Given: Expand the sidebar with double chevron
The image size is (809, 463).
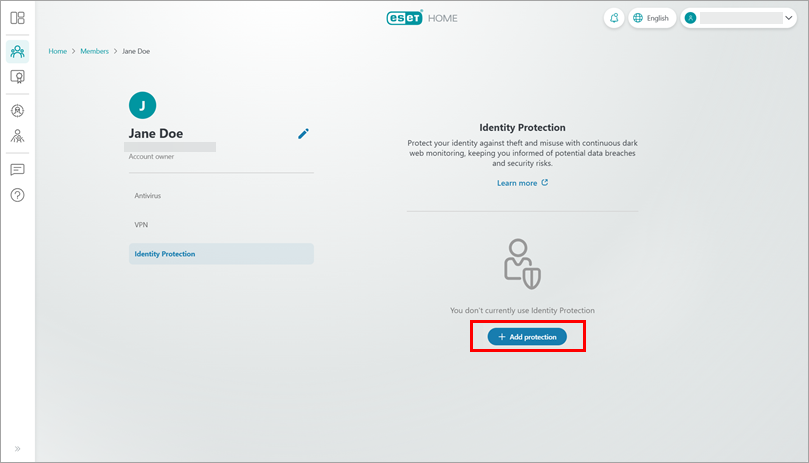Looking at the screenshot, I should pos(17,448).
